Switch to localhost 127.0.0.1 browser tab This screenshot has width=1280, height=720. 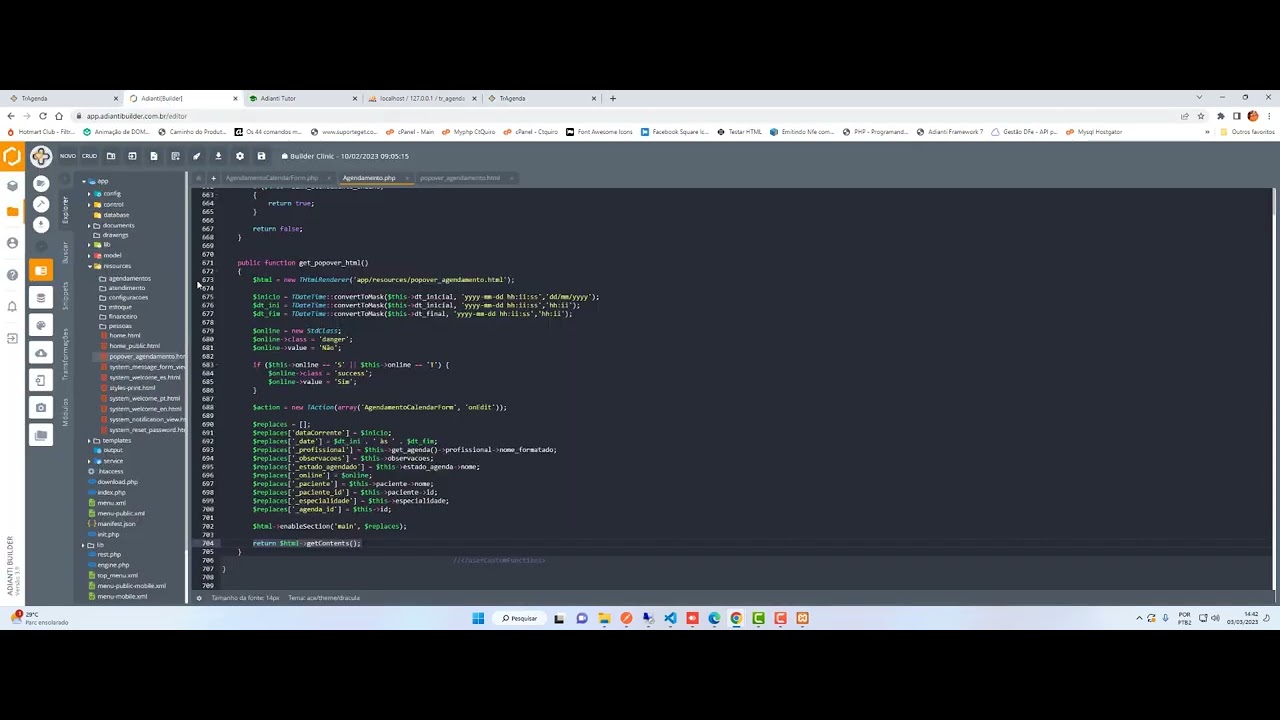pyautogui.click(x=420, y=98)
